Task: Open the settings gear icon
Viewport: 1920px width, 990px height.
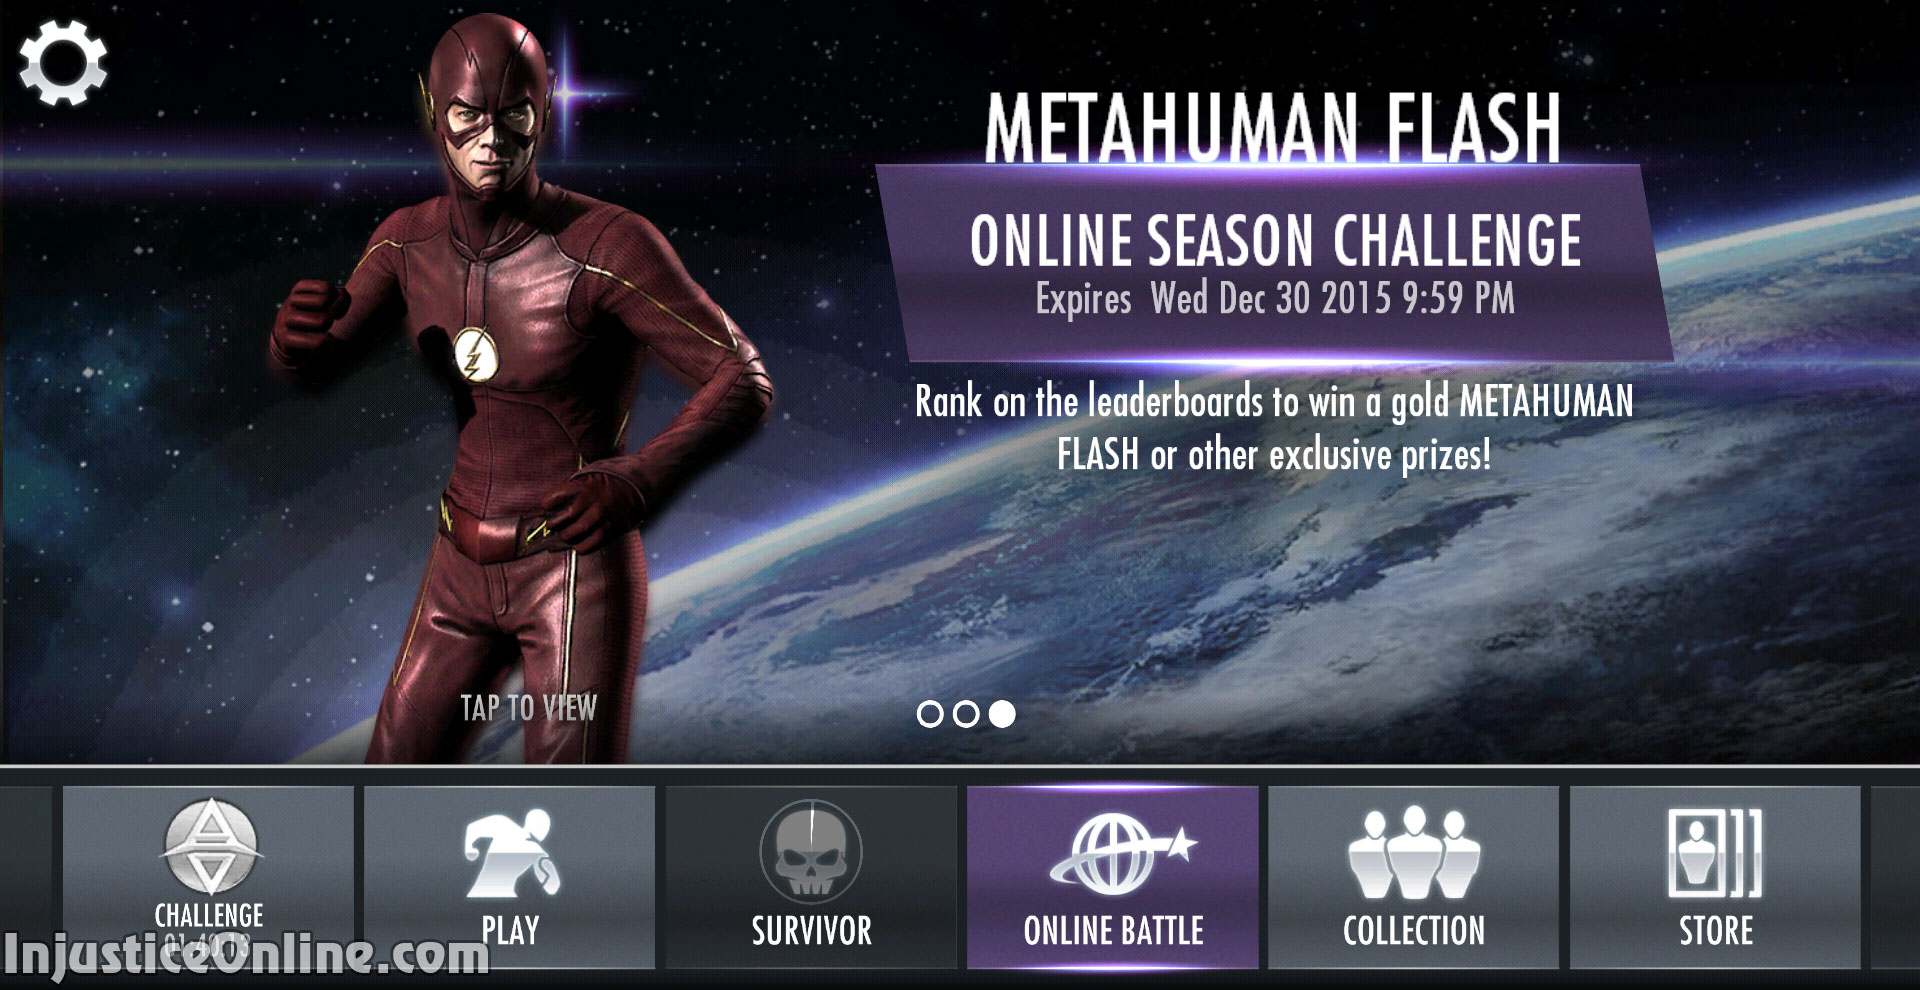Action: click(x=62, y=63)
